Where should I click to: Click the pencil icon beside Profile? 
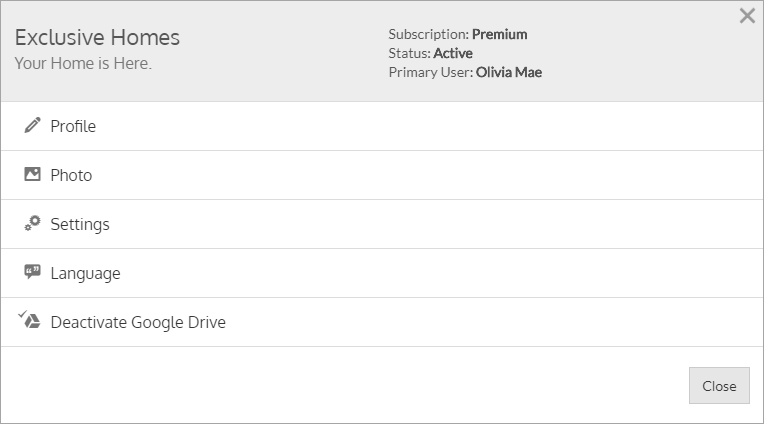(32, 126)
